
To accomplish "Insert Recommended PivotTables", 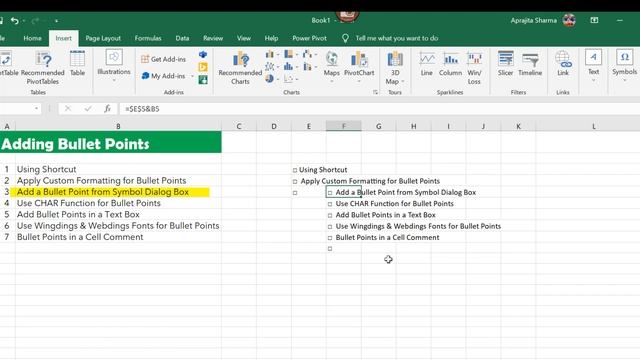I will [x=43, y=68].
